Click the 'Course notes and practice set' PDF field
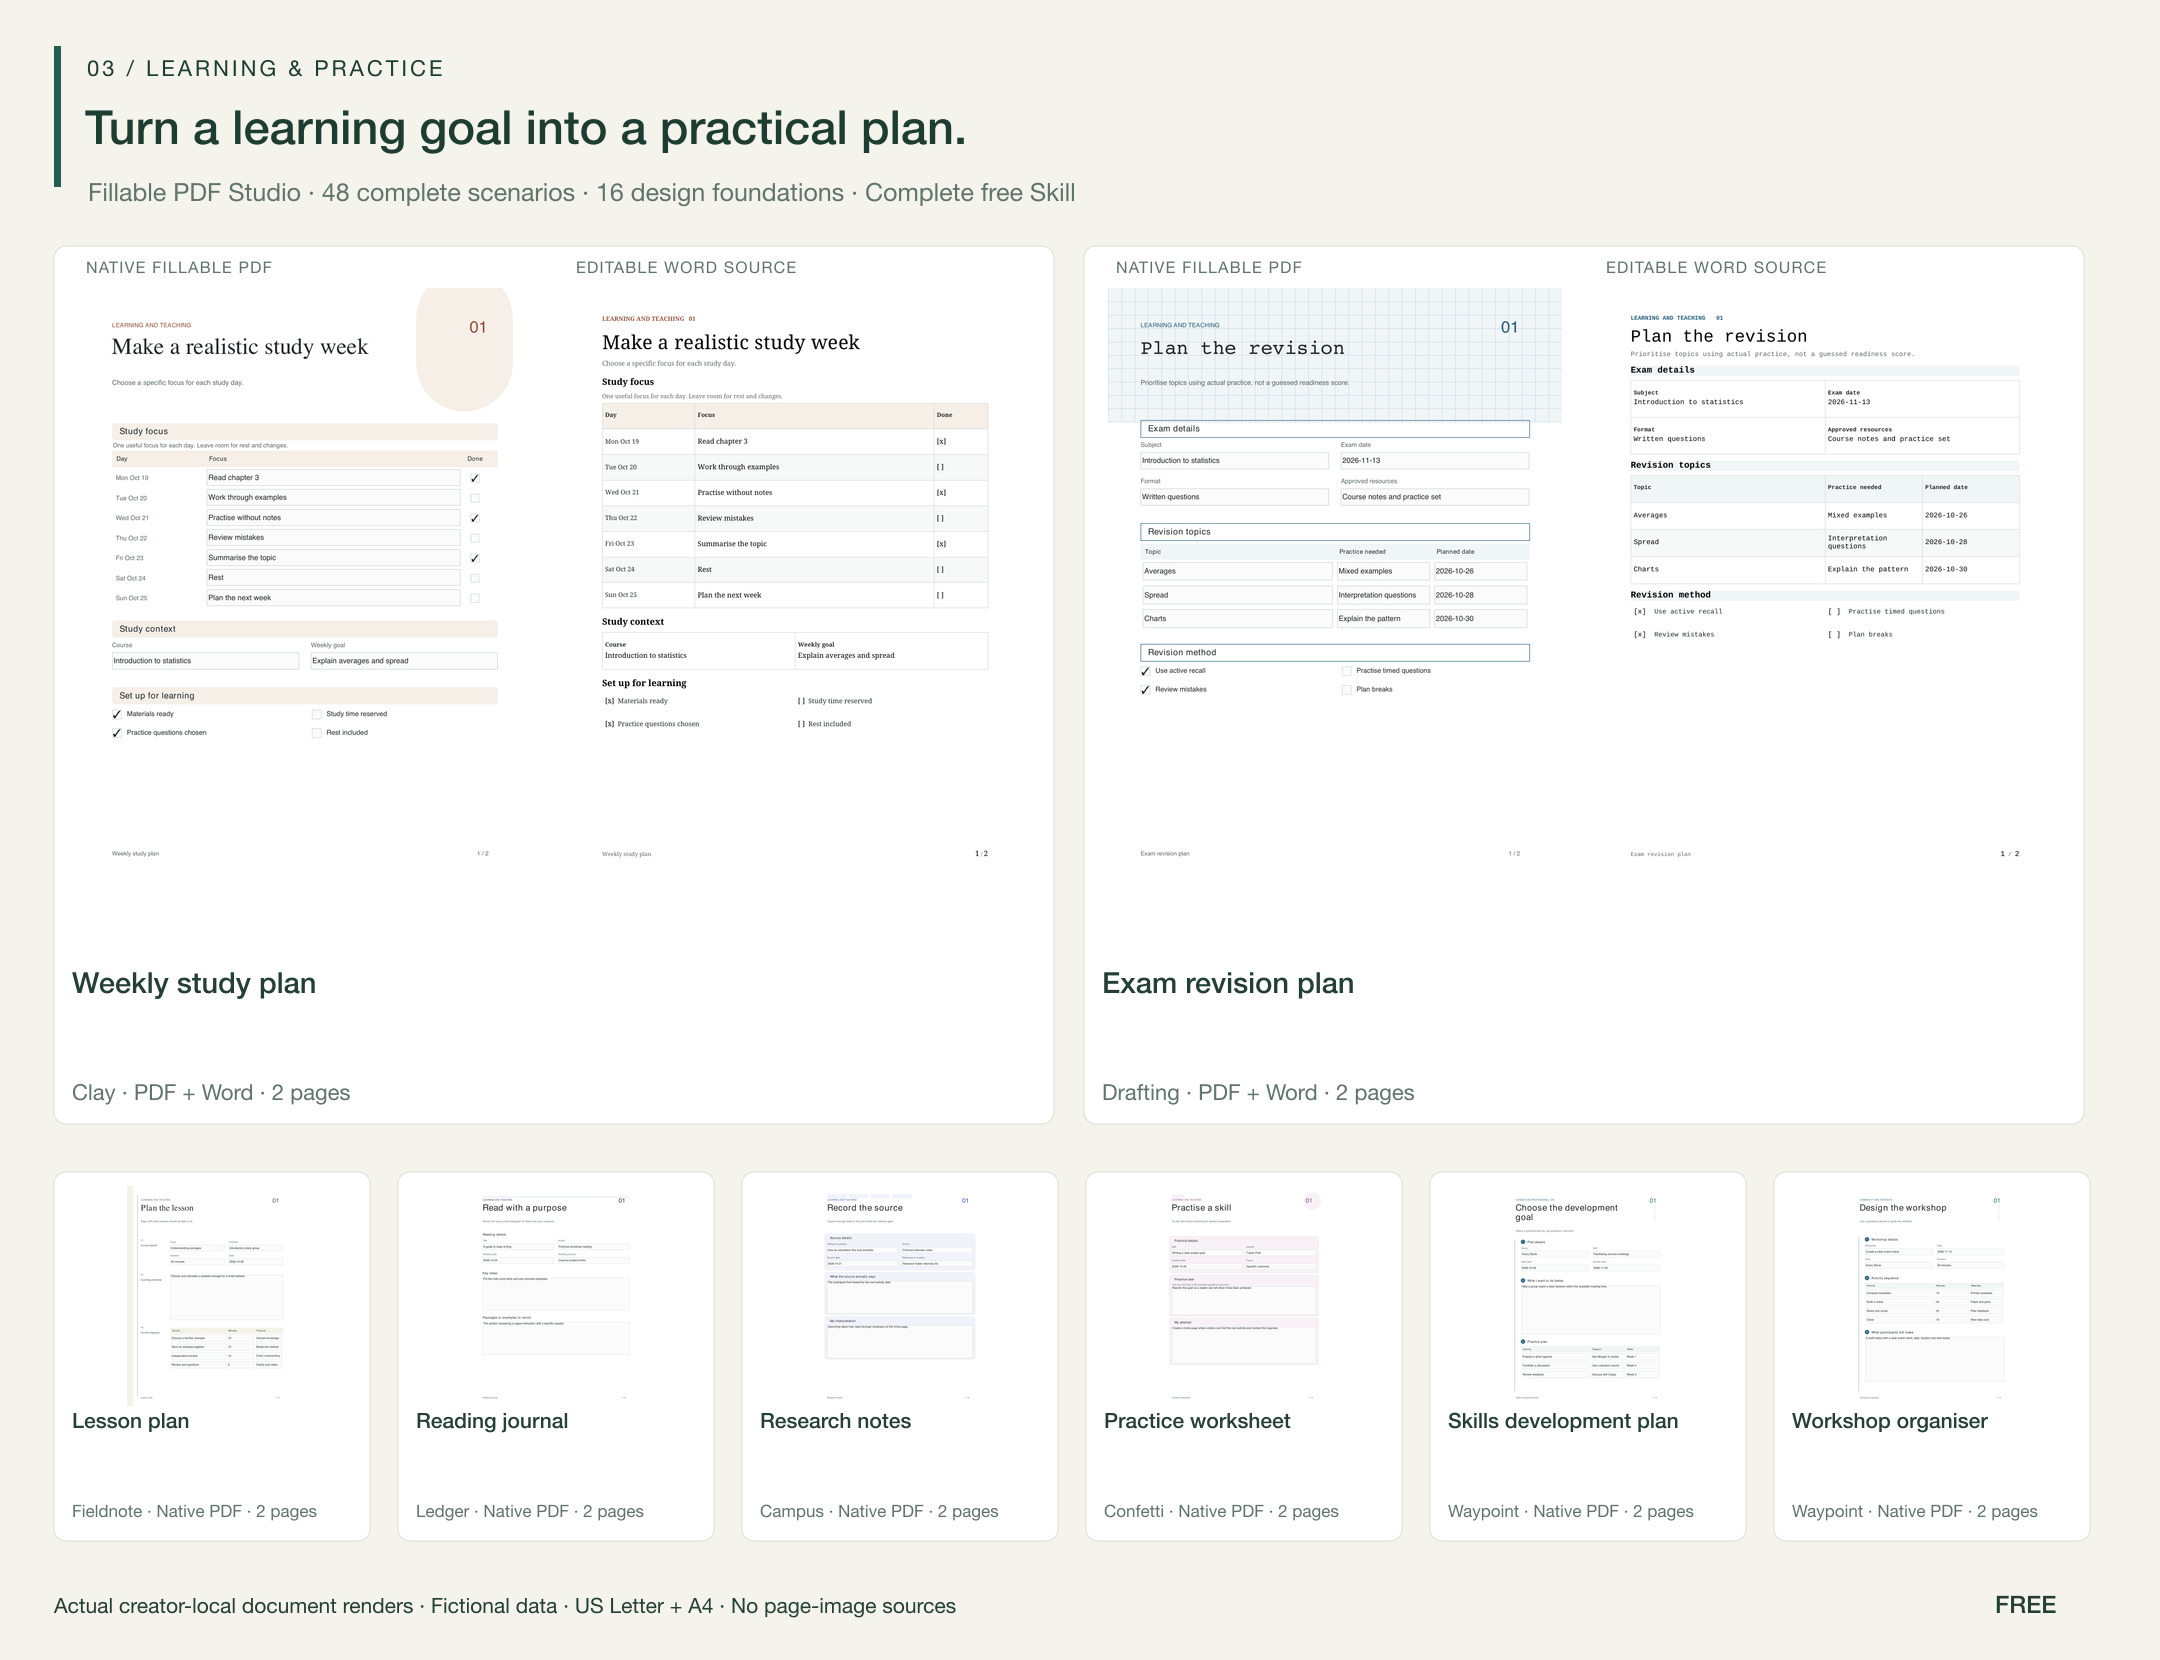The height and width of the screenshot is (1660, 2160). (x=1434, y=497)
